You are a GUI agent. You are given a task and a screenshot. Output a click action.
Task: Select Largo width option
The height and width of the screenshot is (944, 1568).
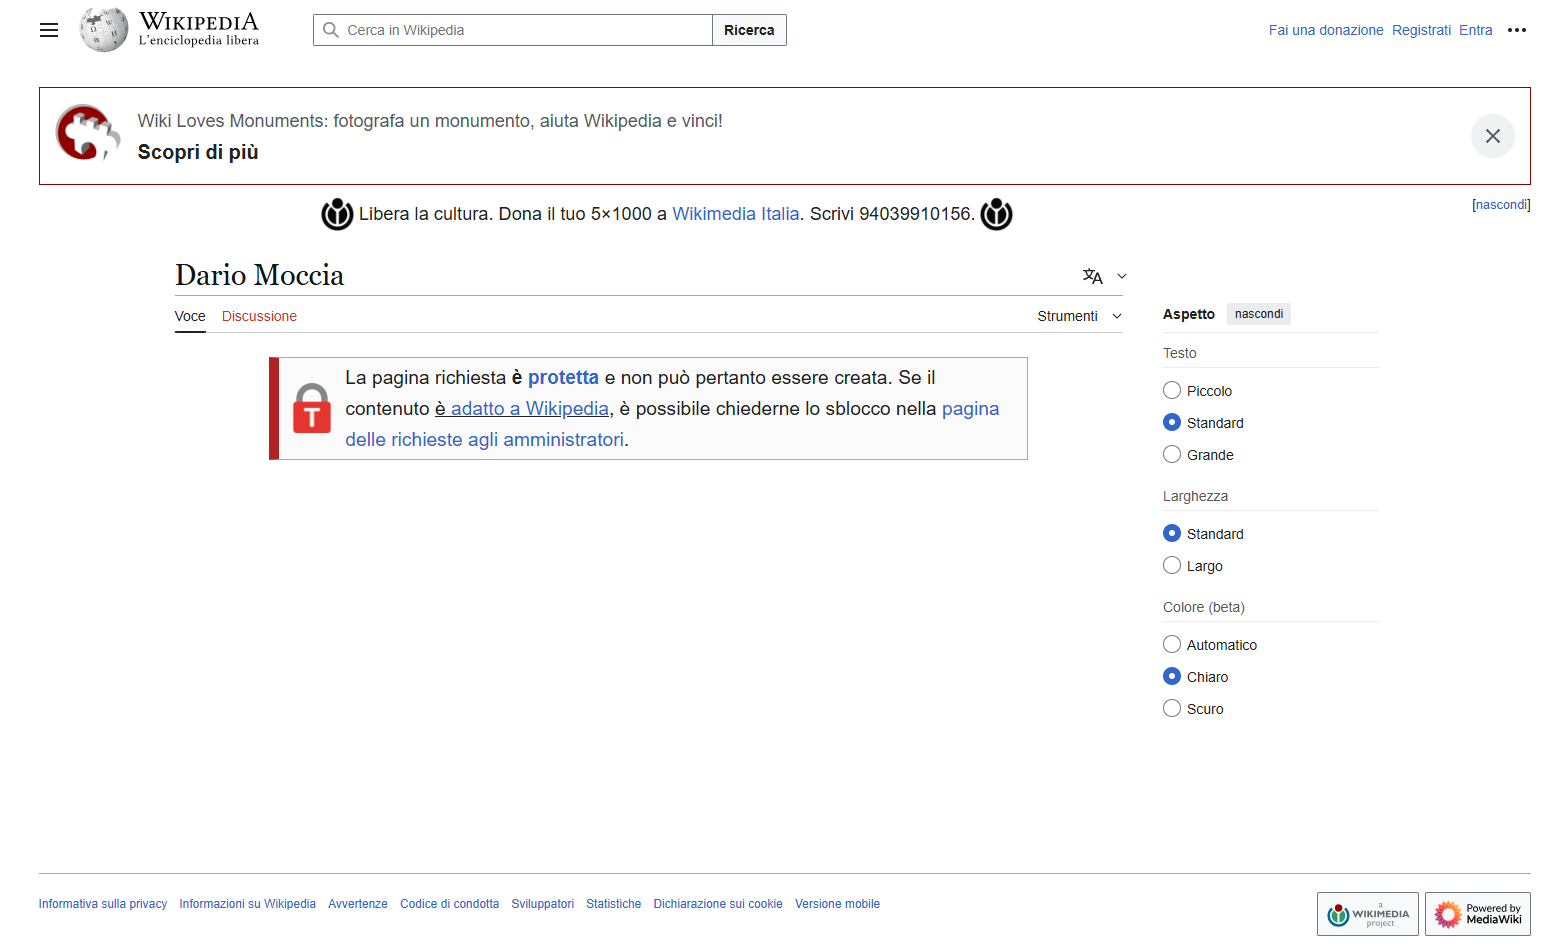point(1172,565)
